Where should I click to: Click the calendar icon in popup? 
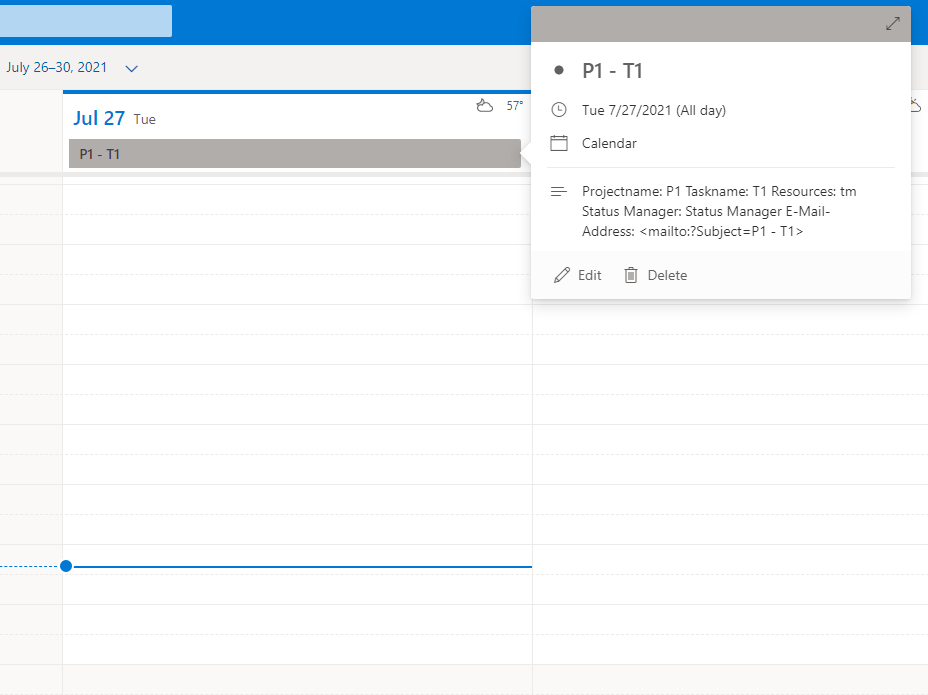click(559, 143)
